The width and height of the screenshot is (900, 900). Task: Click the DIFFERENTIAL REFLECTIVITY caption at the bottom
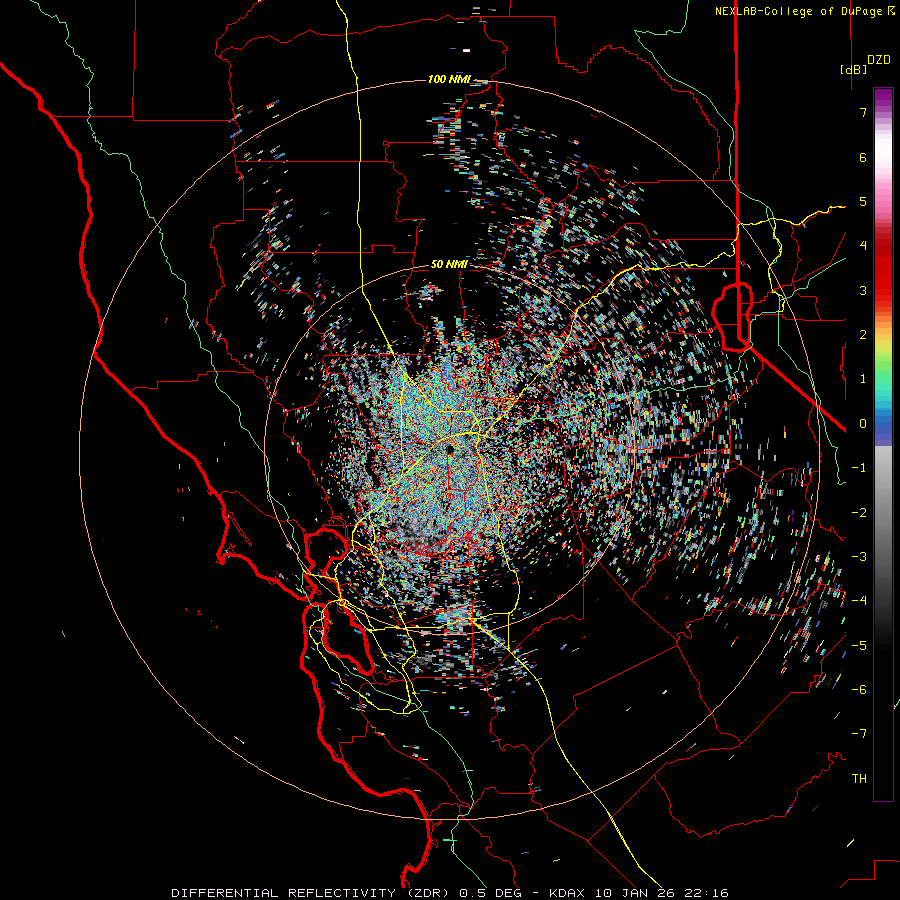click(450, 893)
